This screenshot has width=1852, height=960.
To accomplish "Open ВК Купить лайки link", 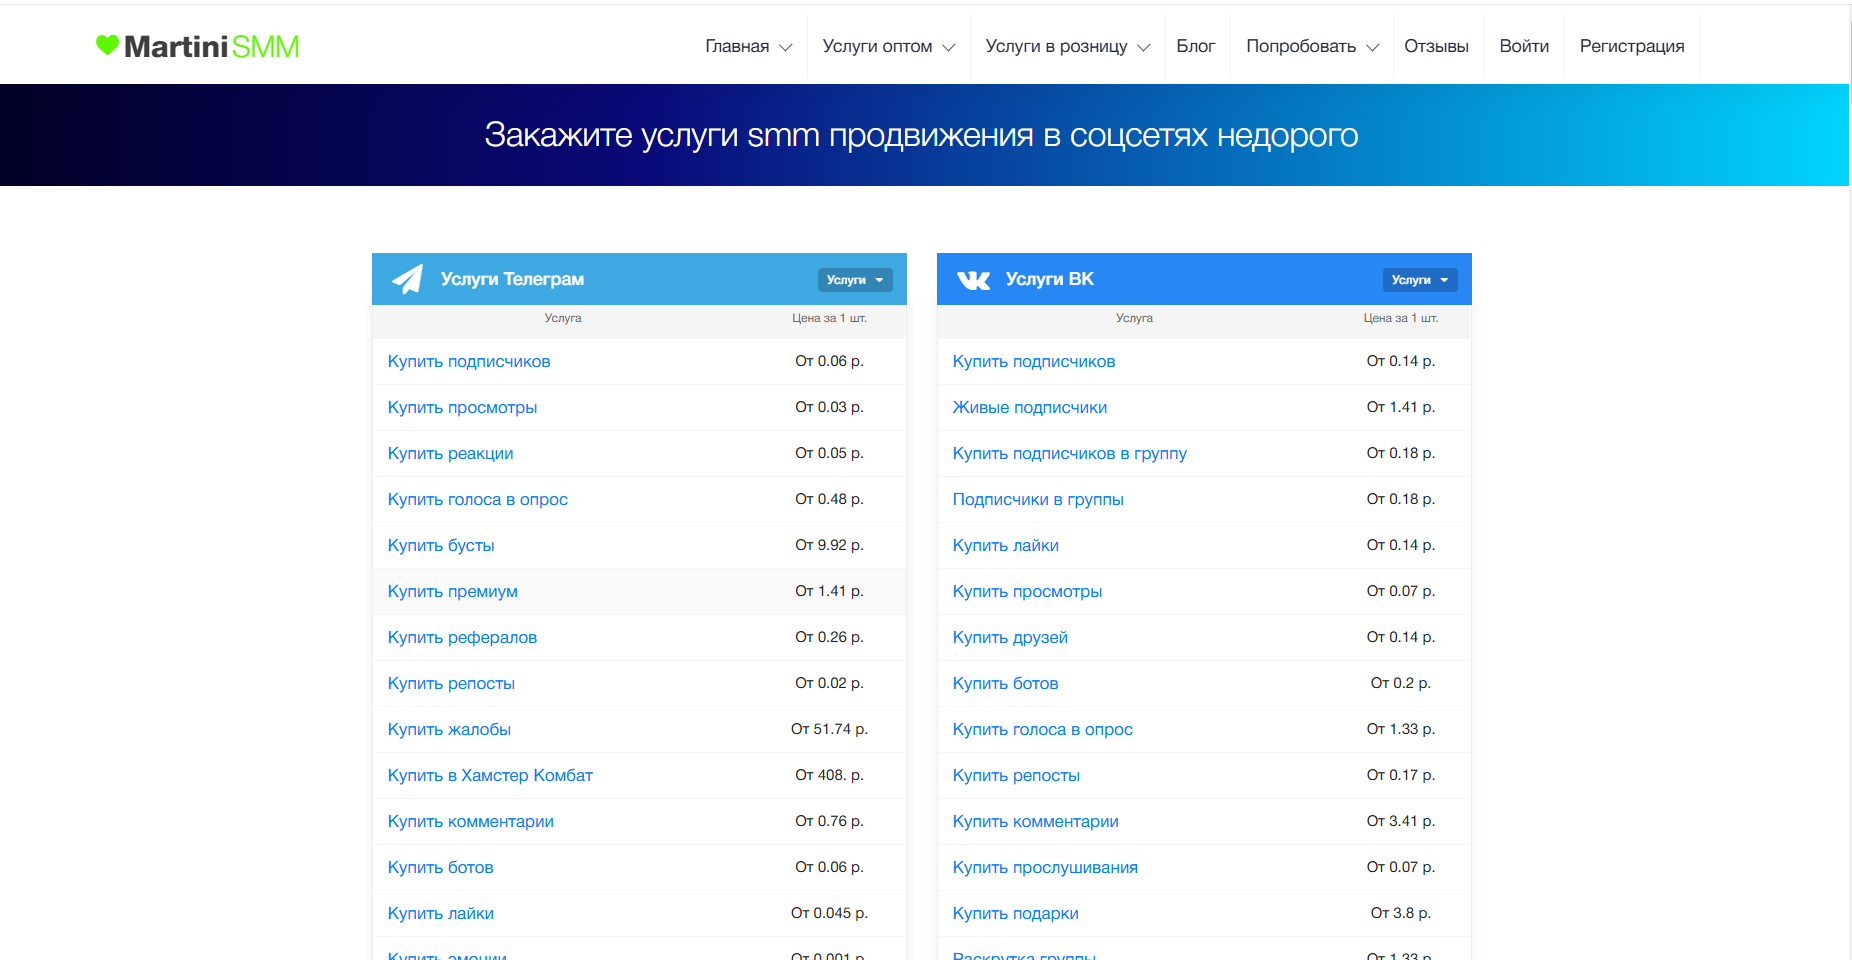I will (x=1005, y=545).
